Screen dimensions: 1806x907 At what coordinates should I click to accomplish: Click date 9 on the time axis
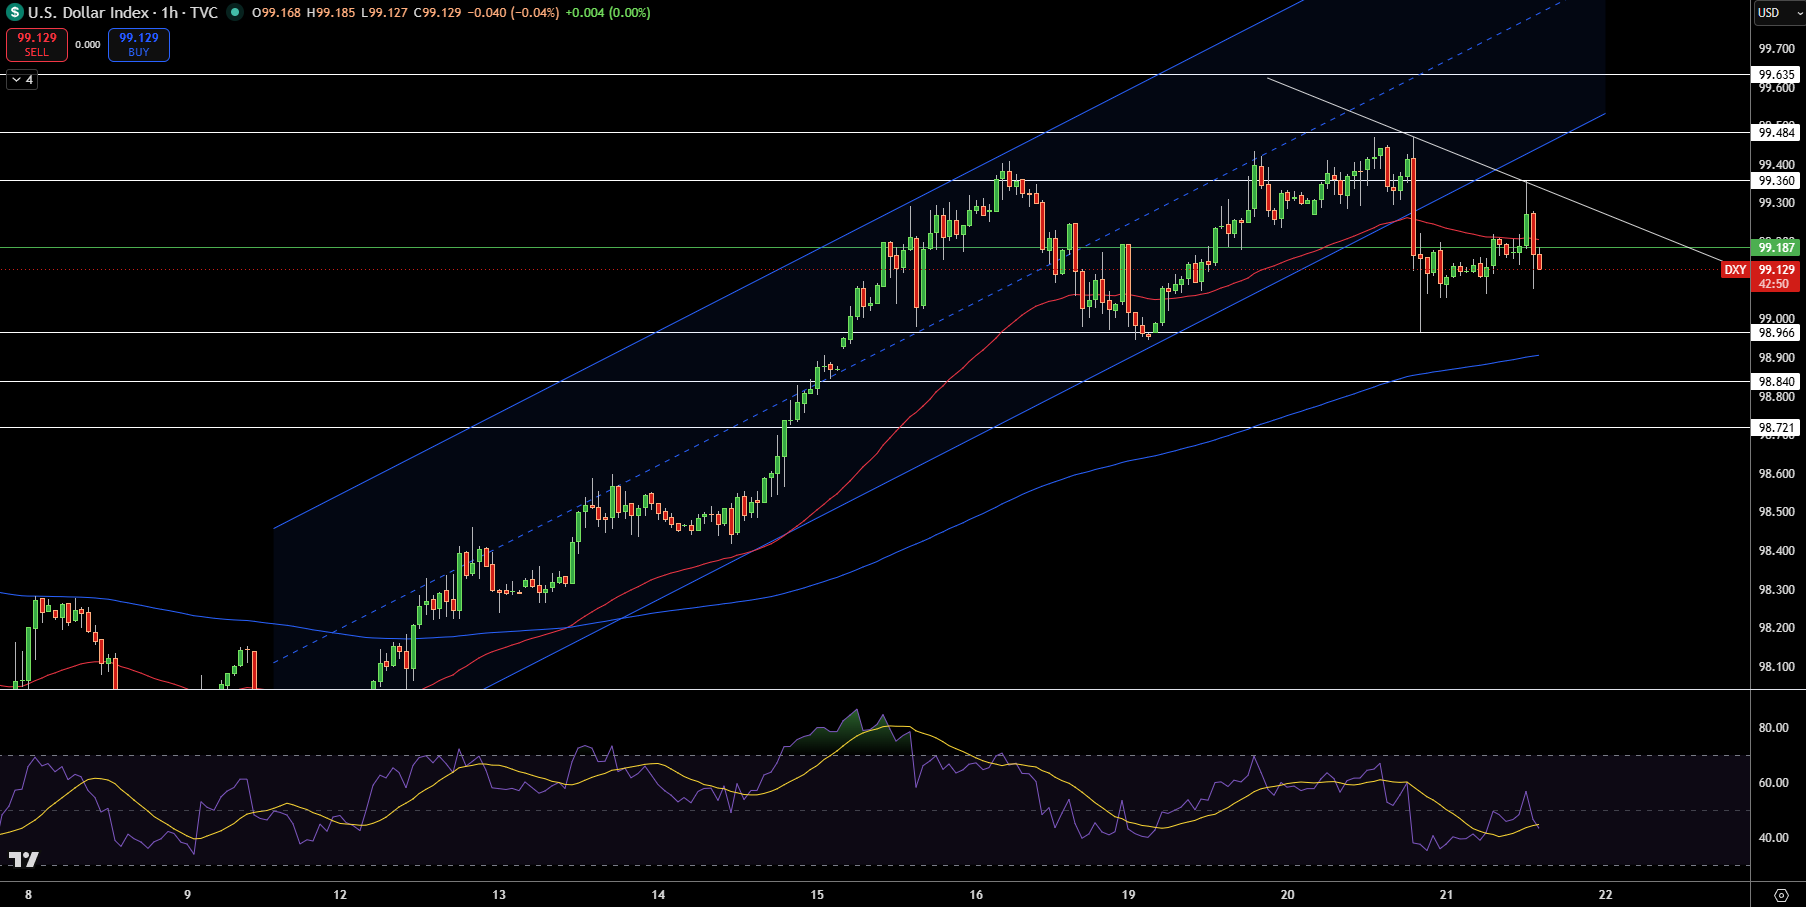[187, 895]
